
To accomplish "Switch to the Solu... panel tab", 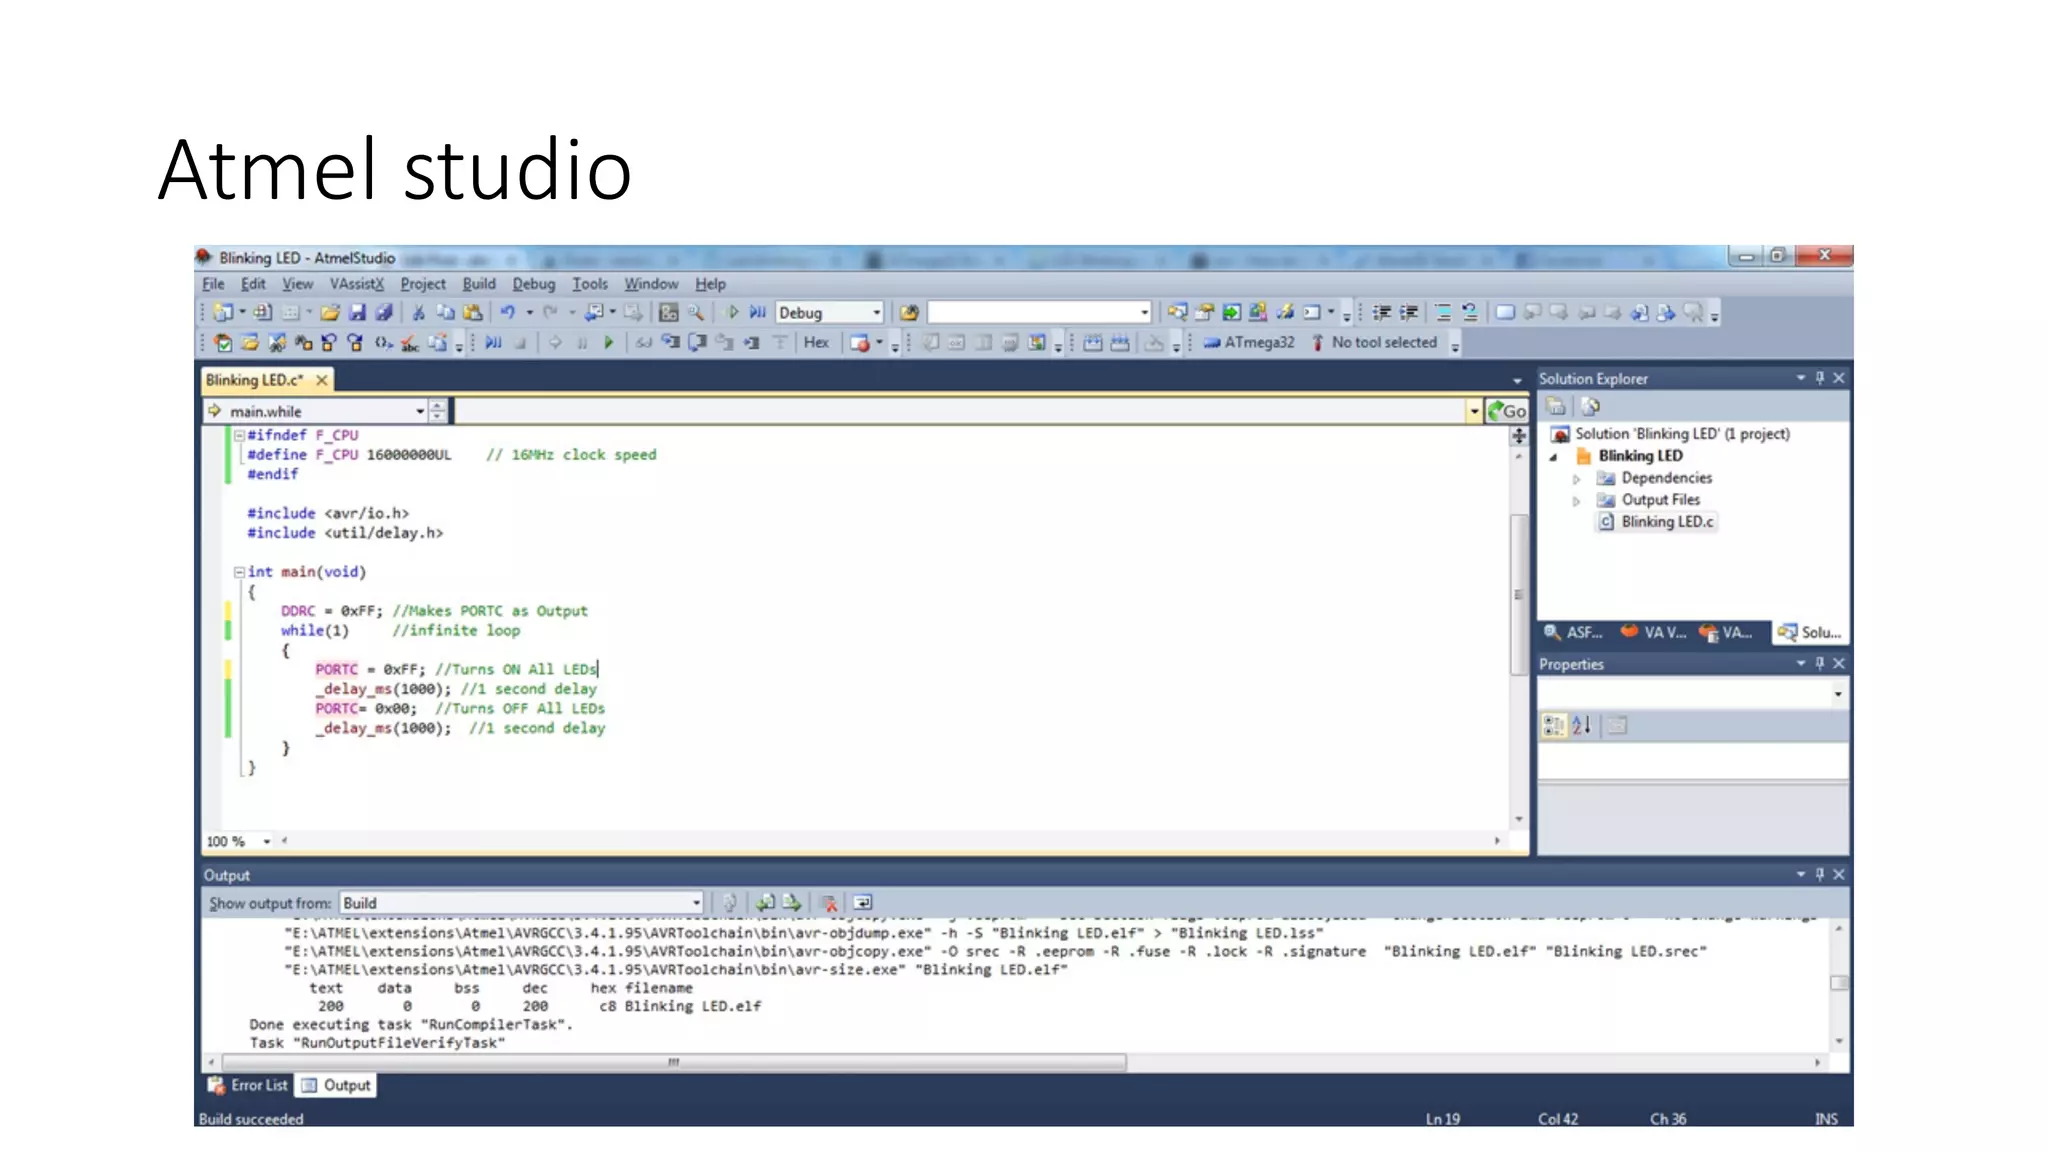I will coord(1810,633).
